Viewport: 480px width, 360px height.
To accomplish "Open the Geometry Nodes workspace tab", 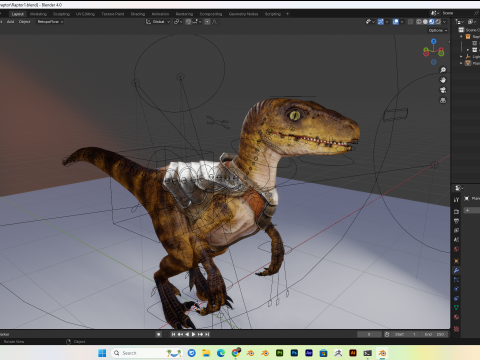I will point(243,14).
